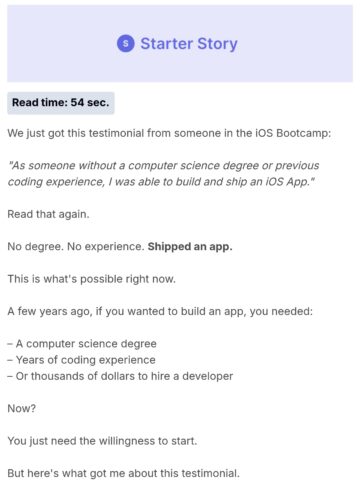The image size is (360, 480).
Task: Click the purple header banner
Action: tap(180, 44)
